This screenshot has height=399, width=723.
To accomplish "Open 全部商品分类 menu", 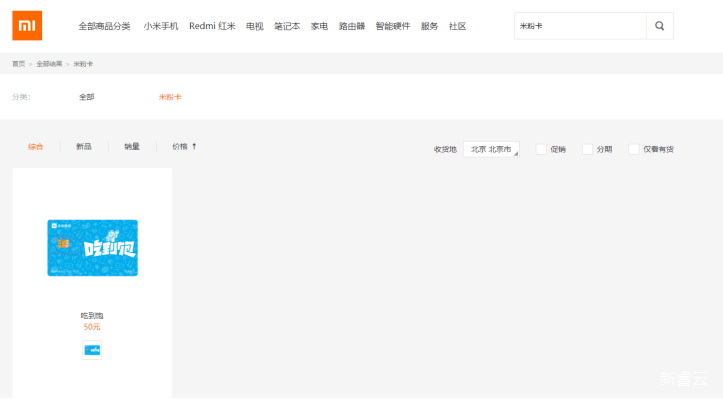I will click(104, 26).
